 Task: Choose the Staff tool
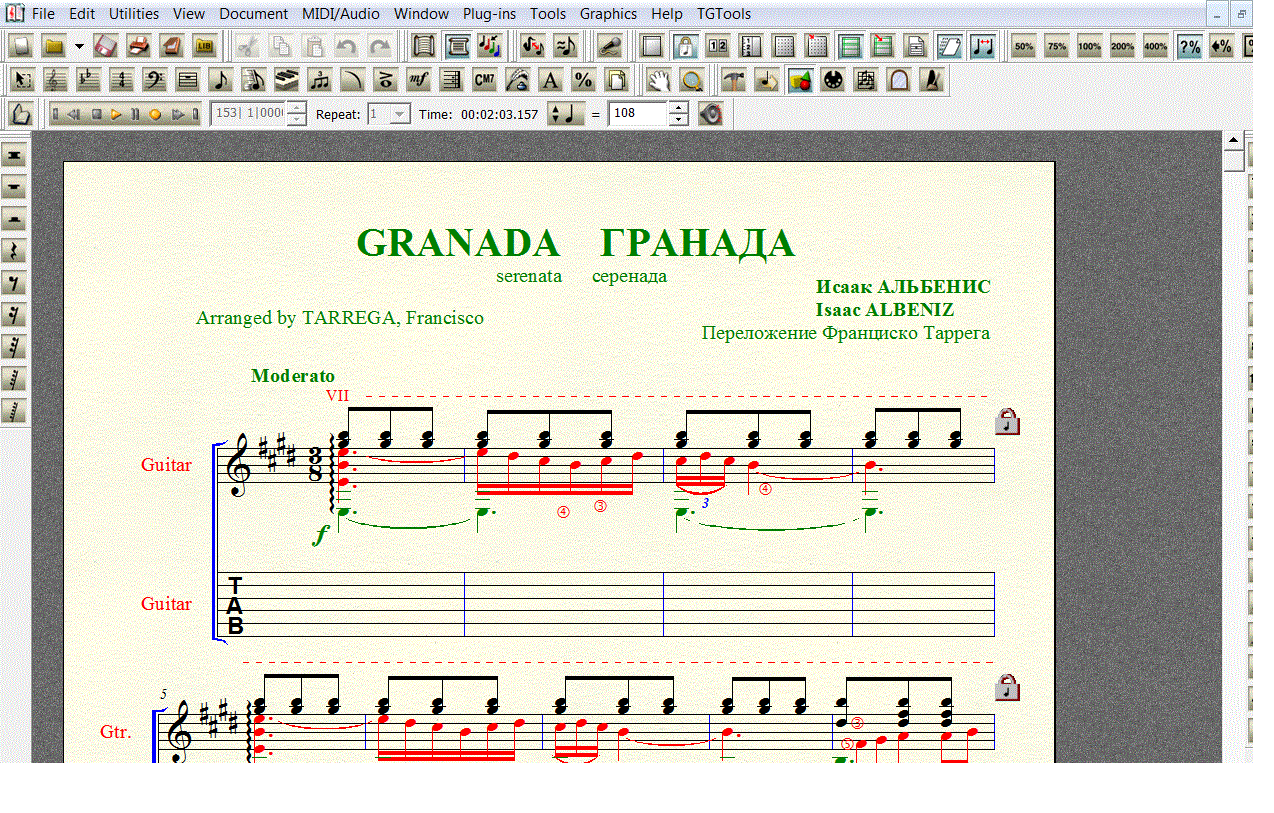pyautogui.click(x=54, y=80)
